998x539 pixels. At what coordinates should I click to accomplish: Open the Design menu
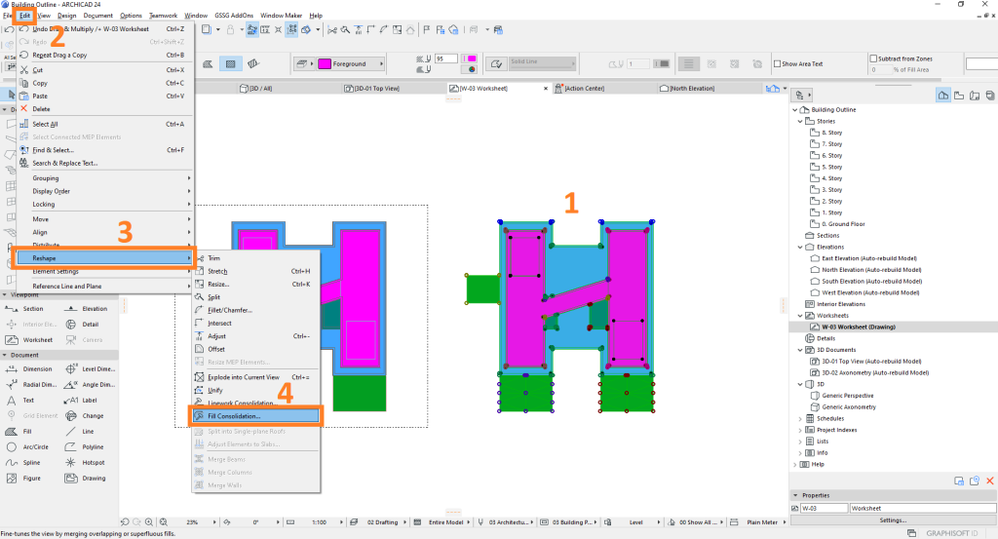pyautogui.click(x=67, y=16)
